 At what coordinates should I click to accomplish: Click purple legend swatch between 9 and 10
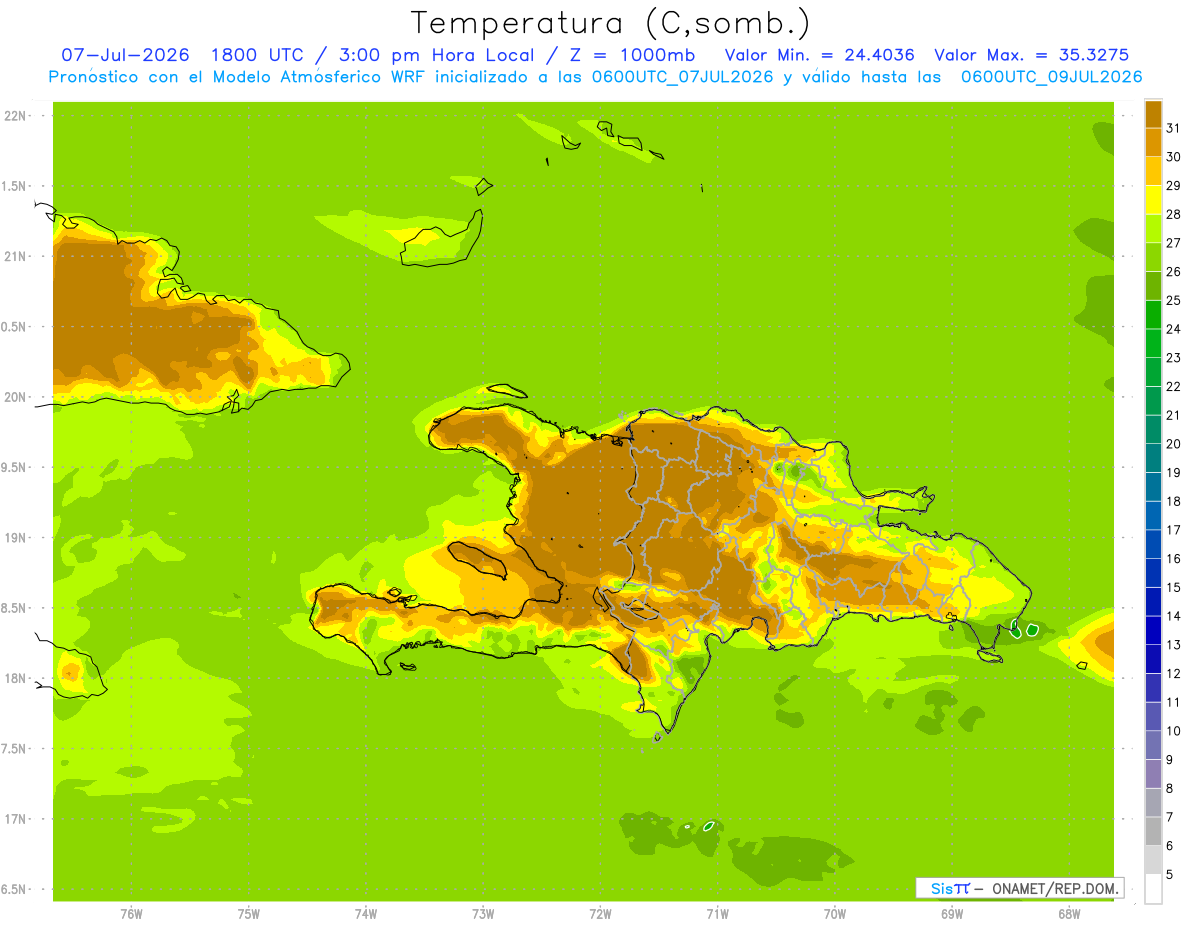click(x=1153, y=745)
